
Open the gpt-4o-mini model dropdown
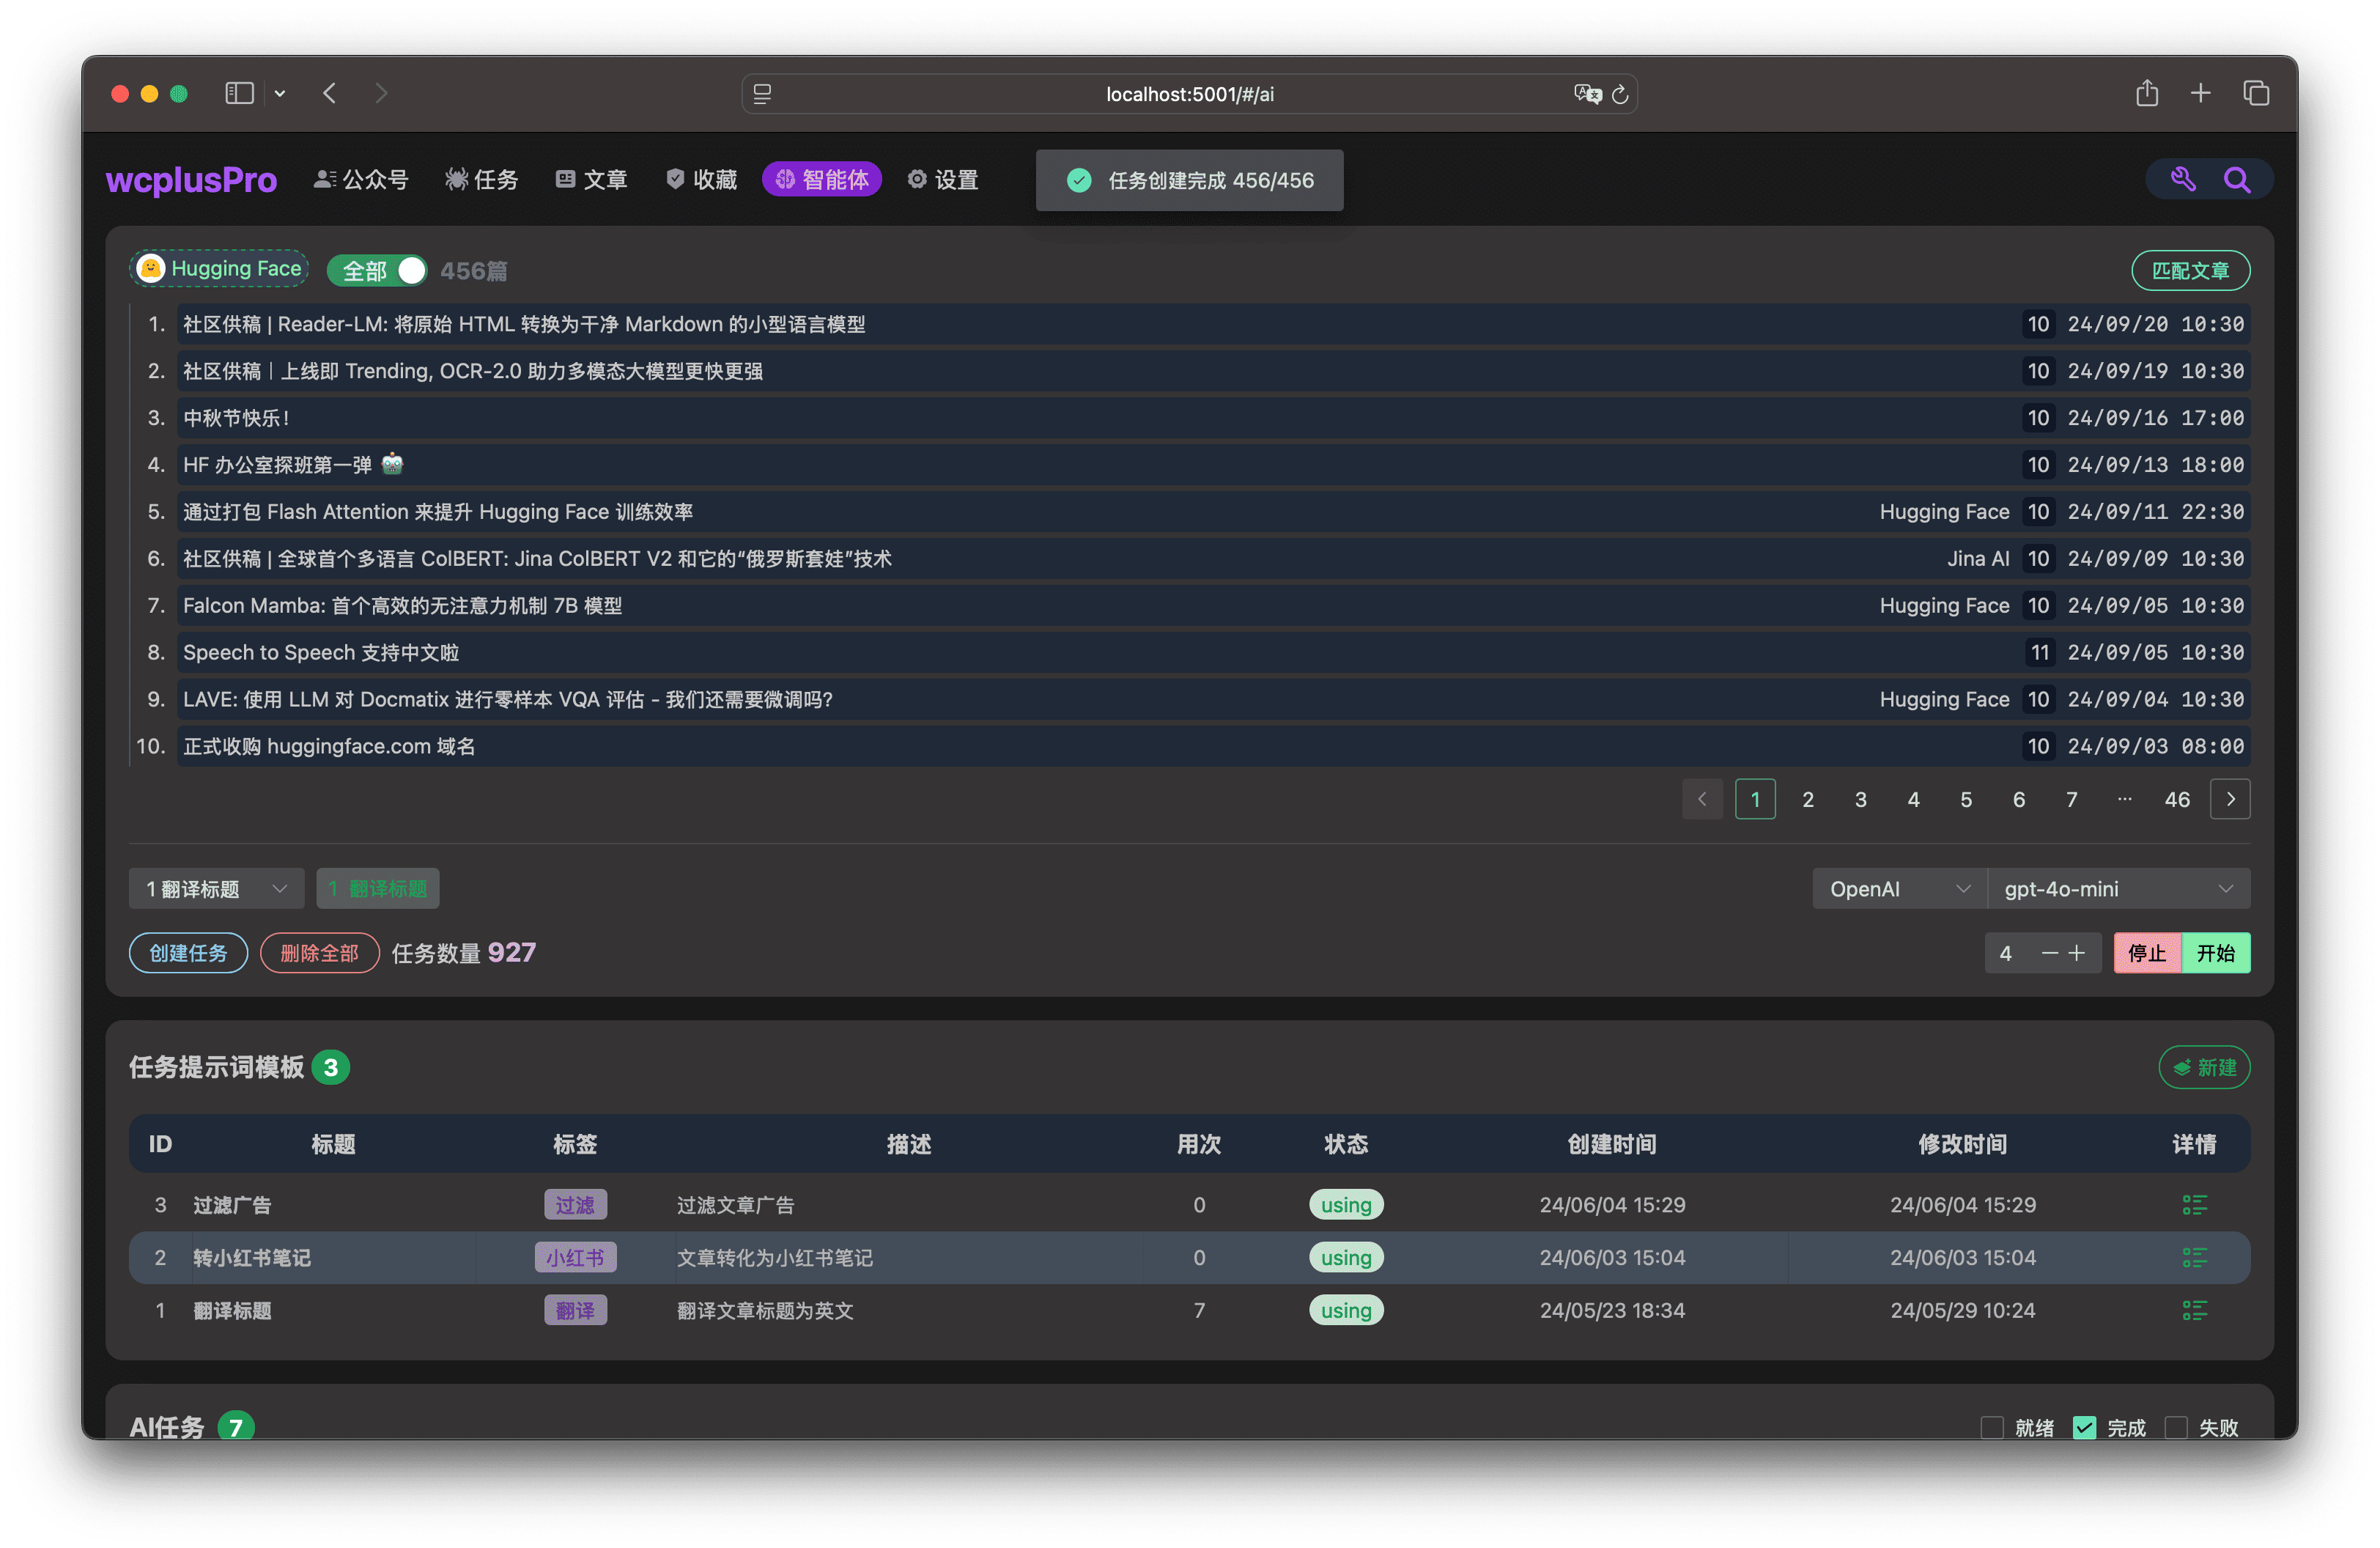click(2118, 888)
